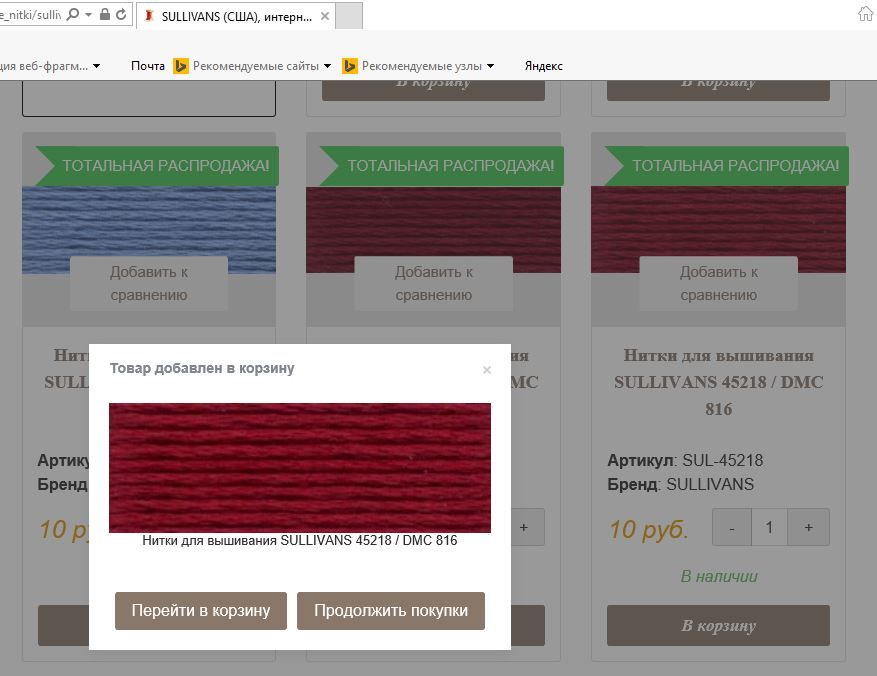Screen dimensions: 877x676
Task: Open the address bar autocomplete dropdown arrow
Action: pyautogui.click(x=88, y=15)
